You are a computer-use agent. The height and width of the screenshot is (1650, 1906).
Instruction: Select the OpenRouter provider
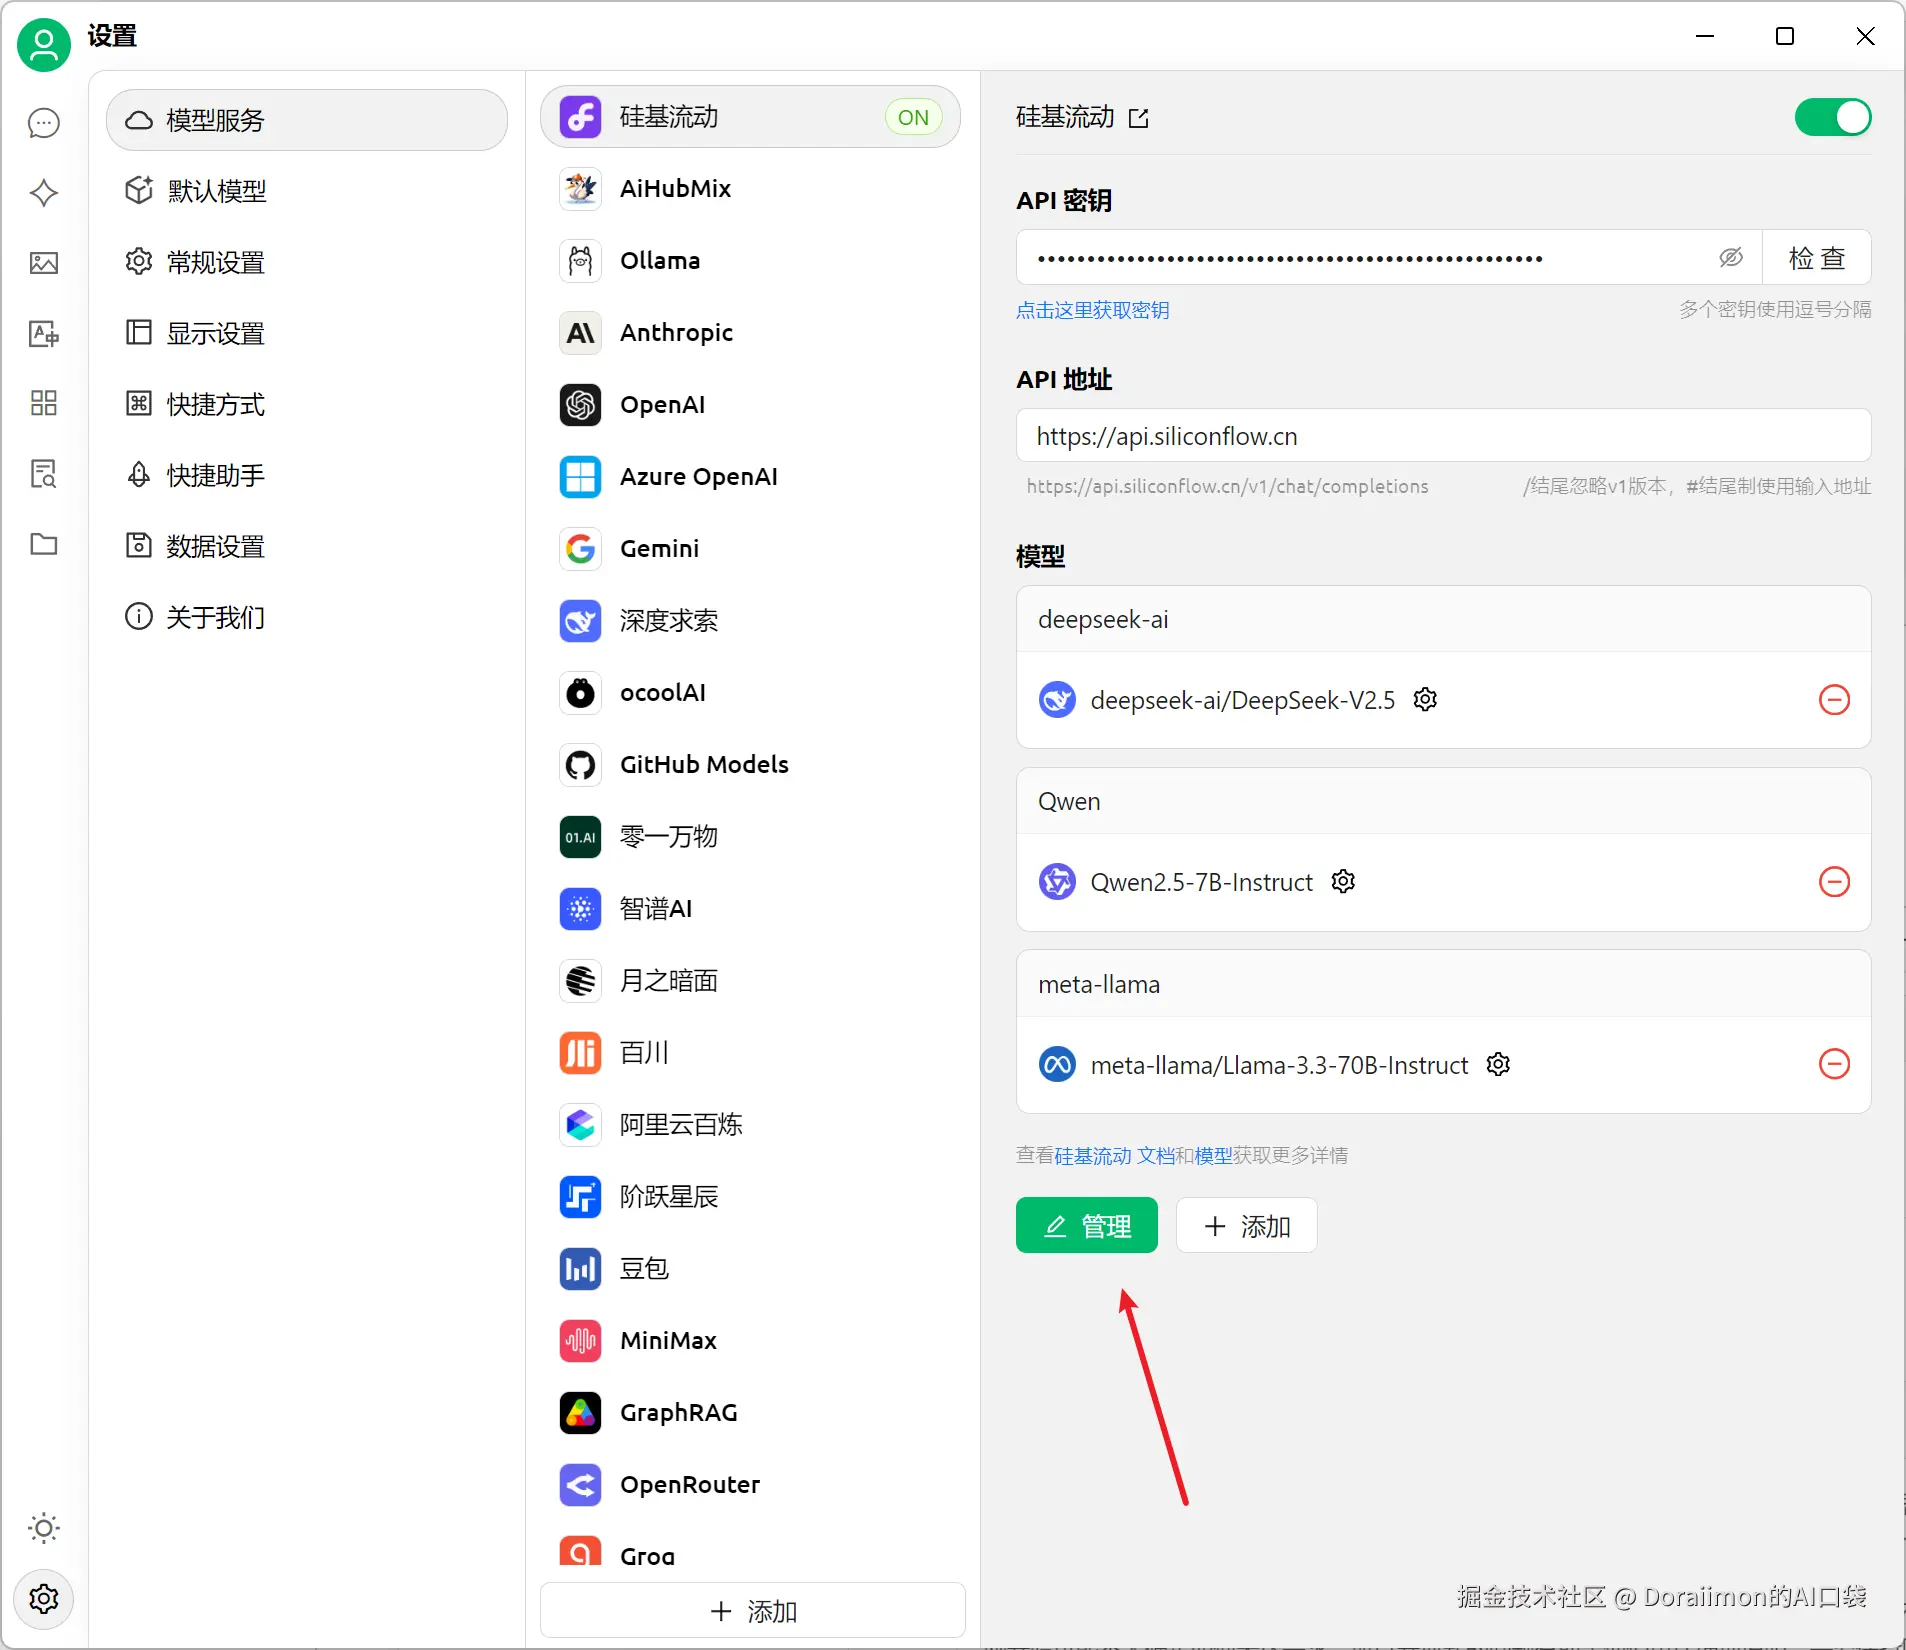750,1485
